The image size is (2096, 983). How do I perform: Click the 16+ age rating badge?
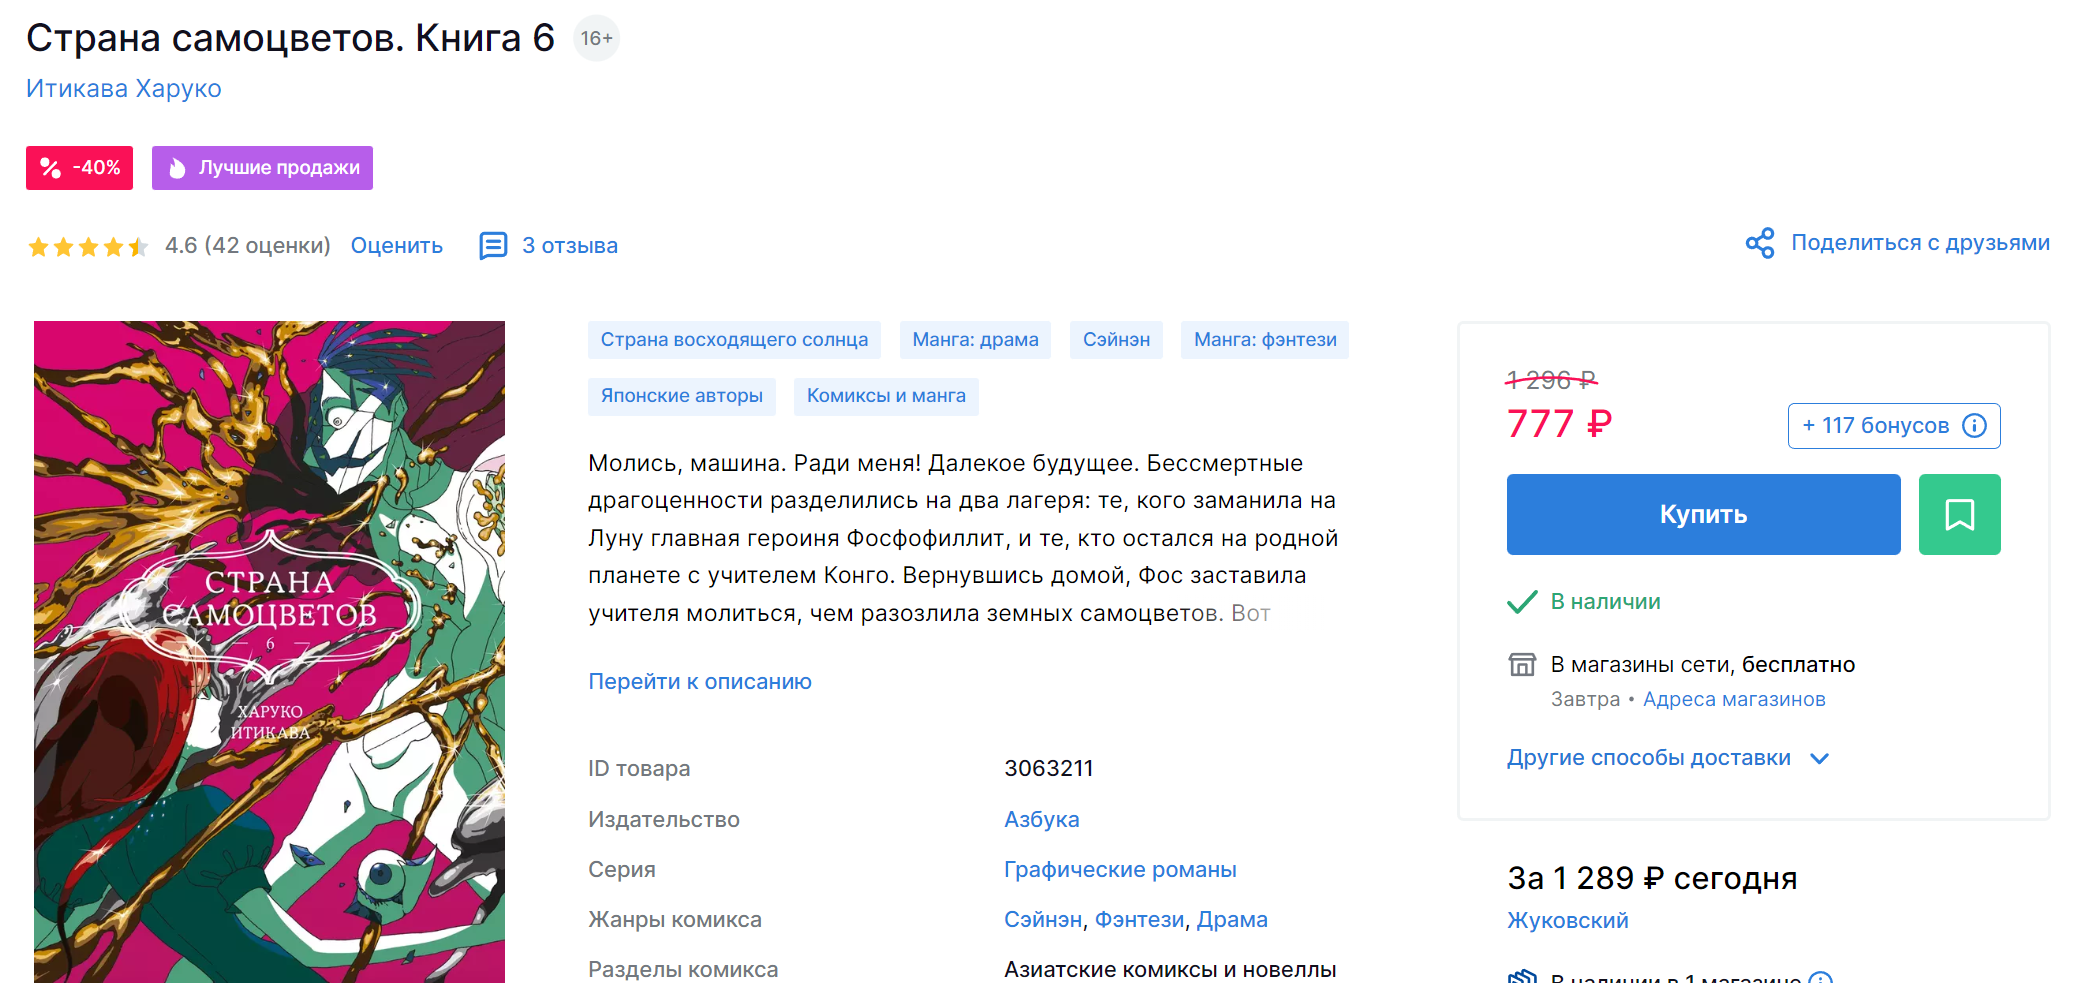coord(597,38)
